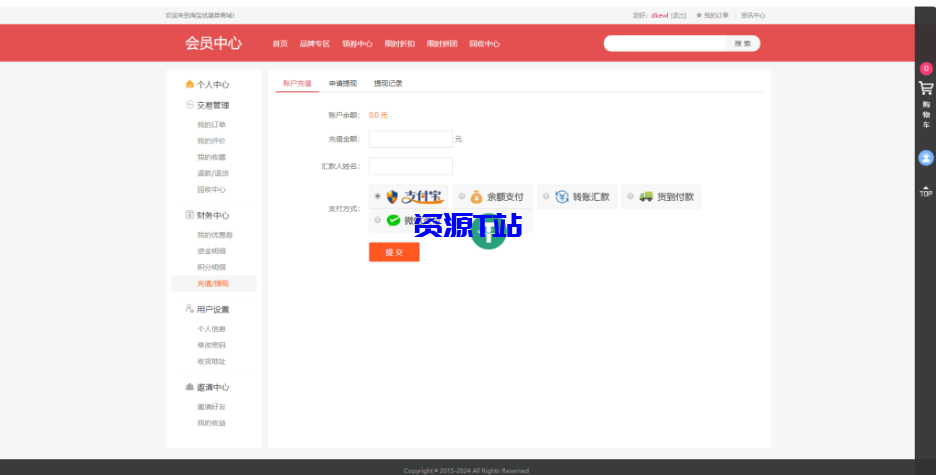The width and height of the screenshot is (936, 475).
Task: Click the 退出 logout link
Action: click(x=678, y=16)
